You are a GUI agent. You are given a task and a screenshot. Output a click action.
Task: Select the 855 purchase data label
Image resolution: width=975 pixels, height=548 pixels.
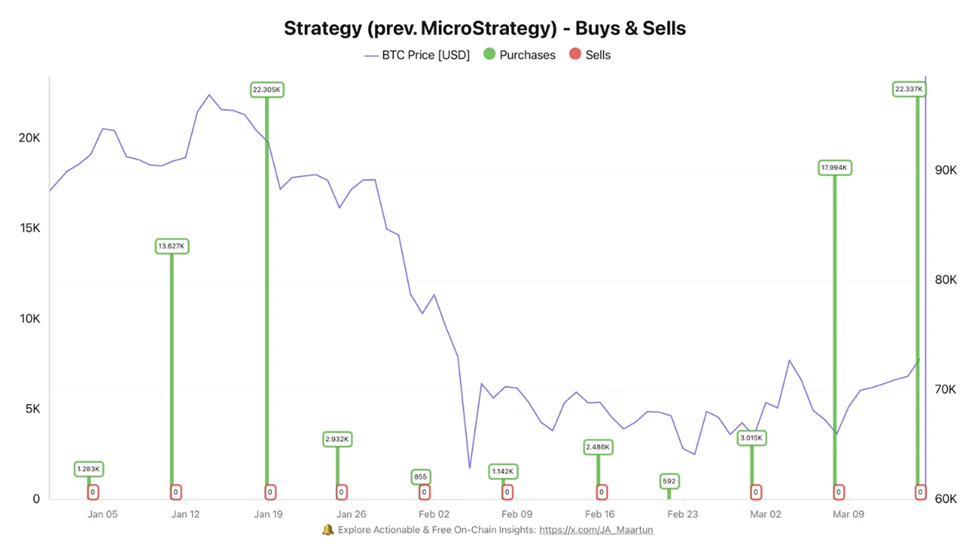pyautogui.click(x=421, y=477)
